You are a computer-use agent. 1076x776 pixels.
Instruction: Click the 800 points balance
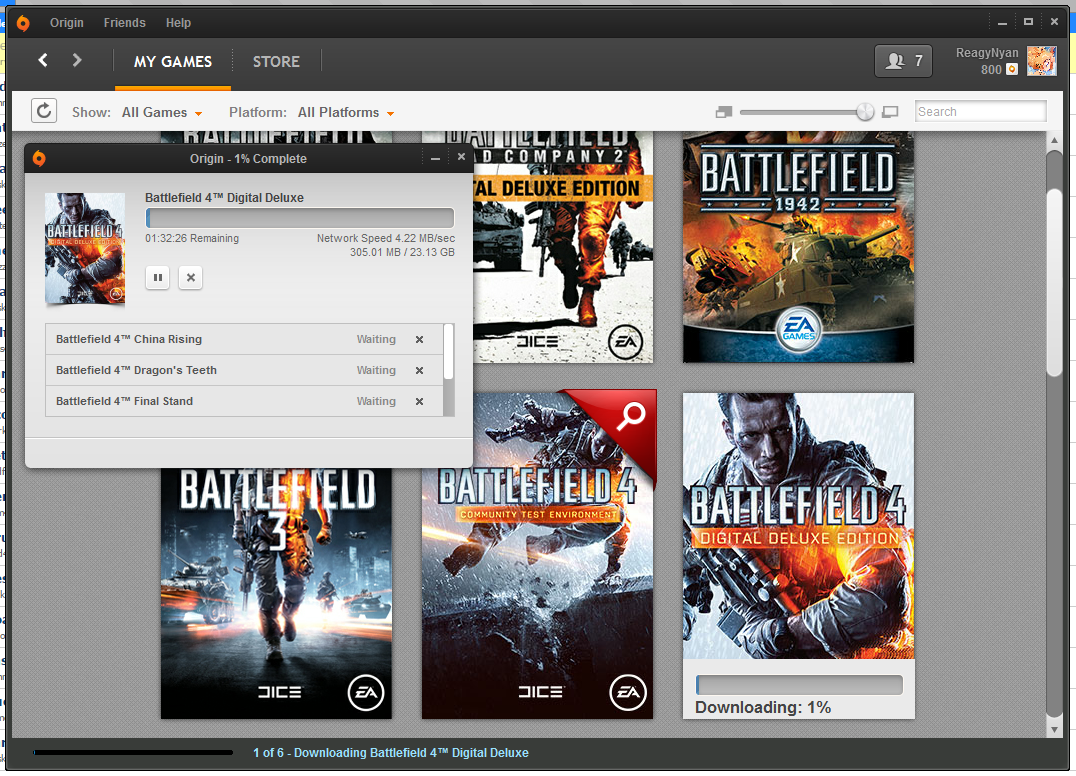pyautogui.click(x=991, y=69)
